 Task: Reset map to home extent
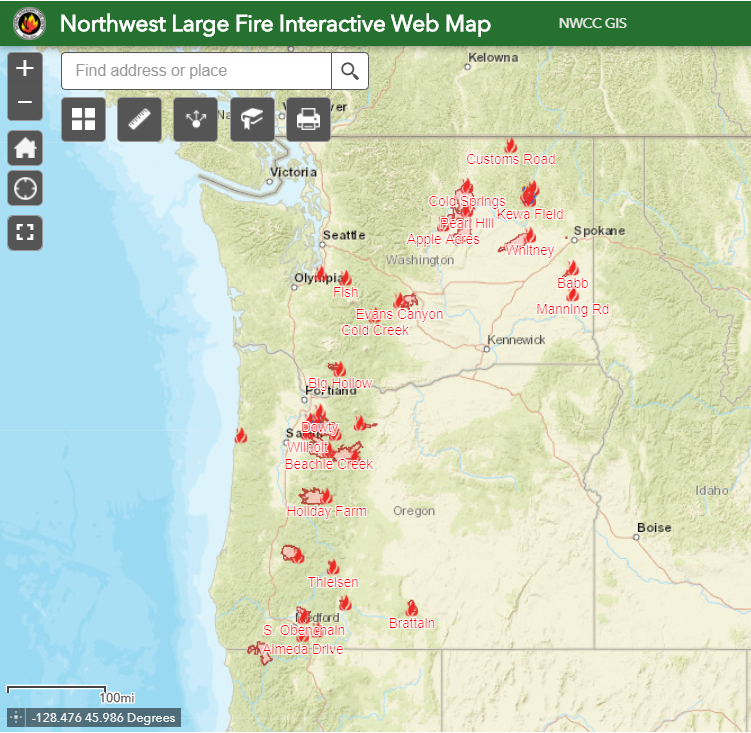(25, 148)
